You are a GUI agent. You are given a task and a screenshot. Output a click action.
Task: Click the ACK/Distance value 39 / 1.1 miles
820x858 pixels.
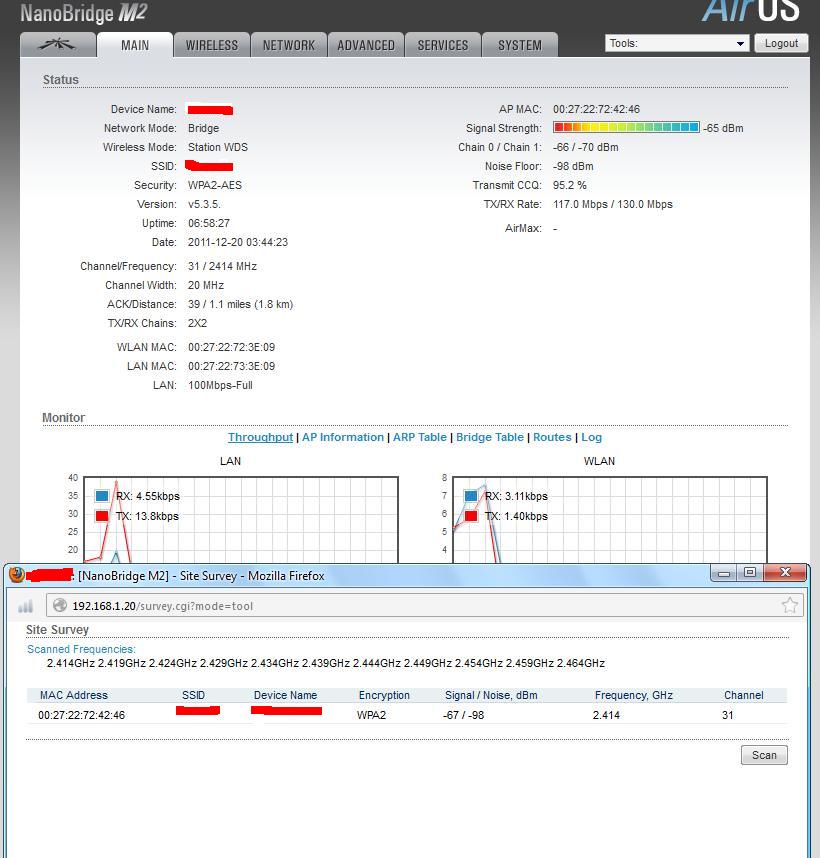(241, 304)
